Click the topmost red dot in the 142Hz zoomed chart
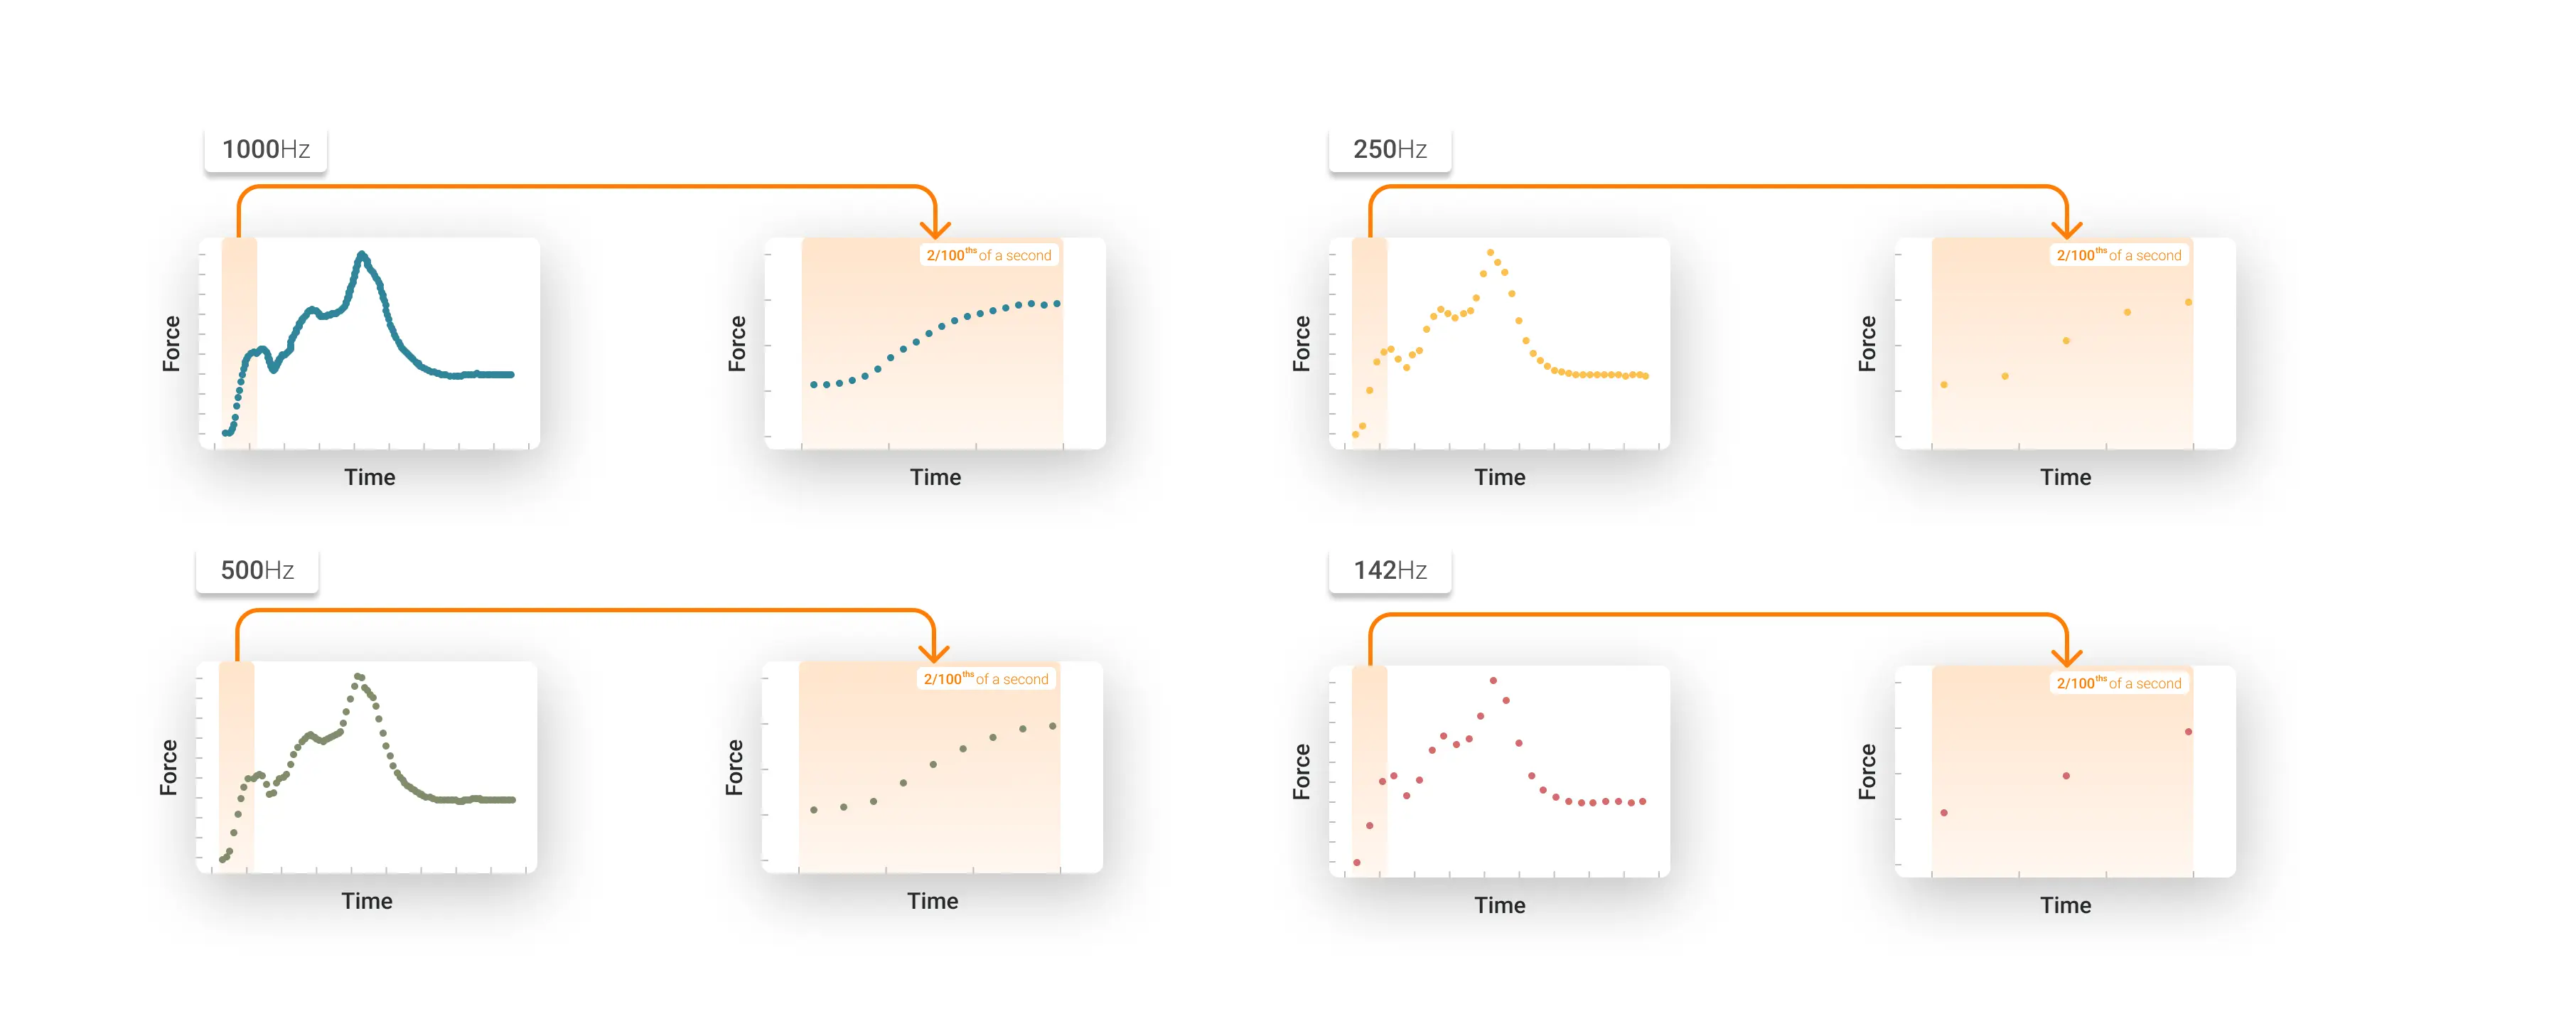The image size is (2576, 1024). coord(2189,732)
